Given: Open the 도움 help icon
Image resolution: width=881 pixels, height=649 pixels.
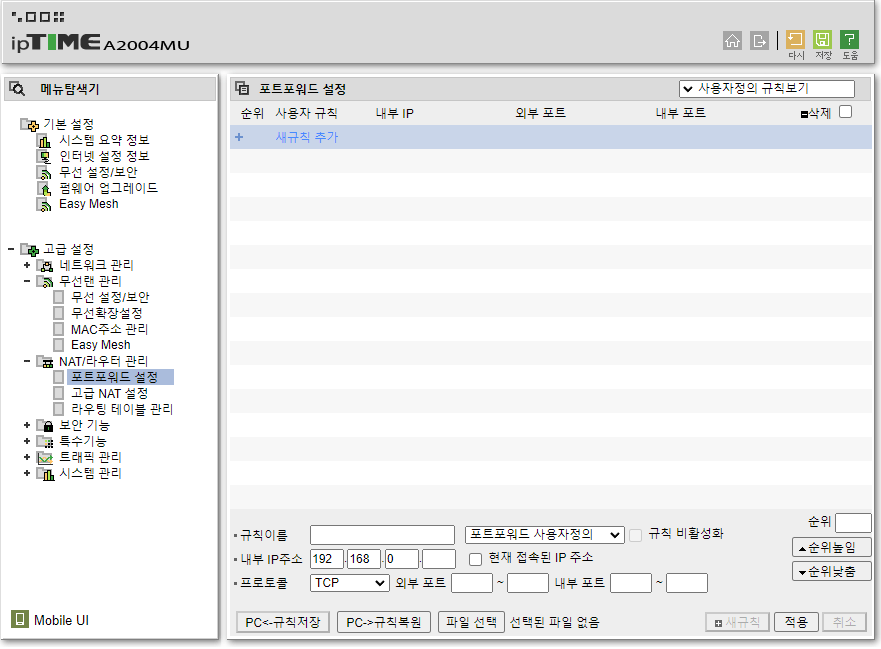Looking at the screenshot, I should (850, 40).
